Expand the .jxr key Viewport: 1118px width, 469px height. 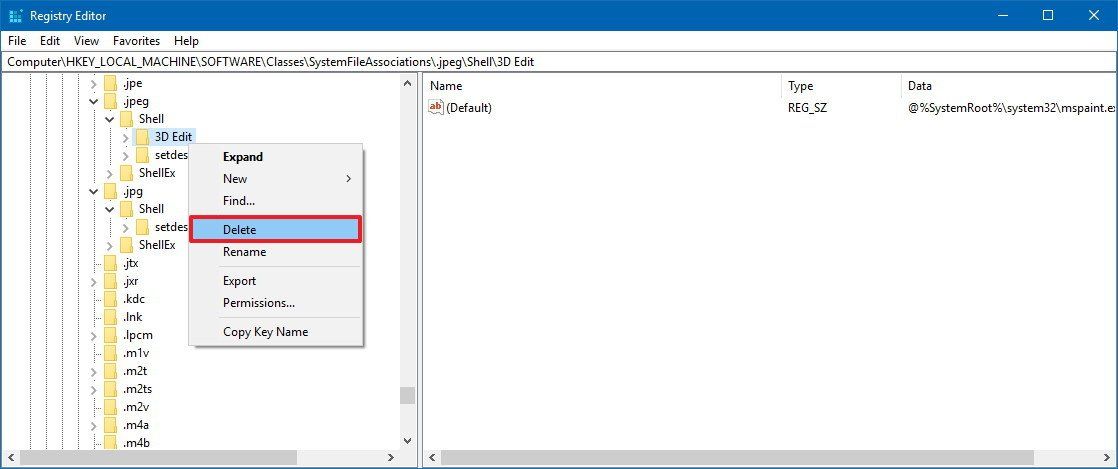[x=93, y=282]
